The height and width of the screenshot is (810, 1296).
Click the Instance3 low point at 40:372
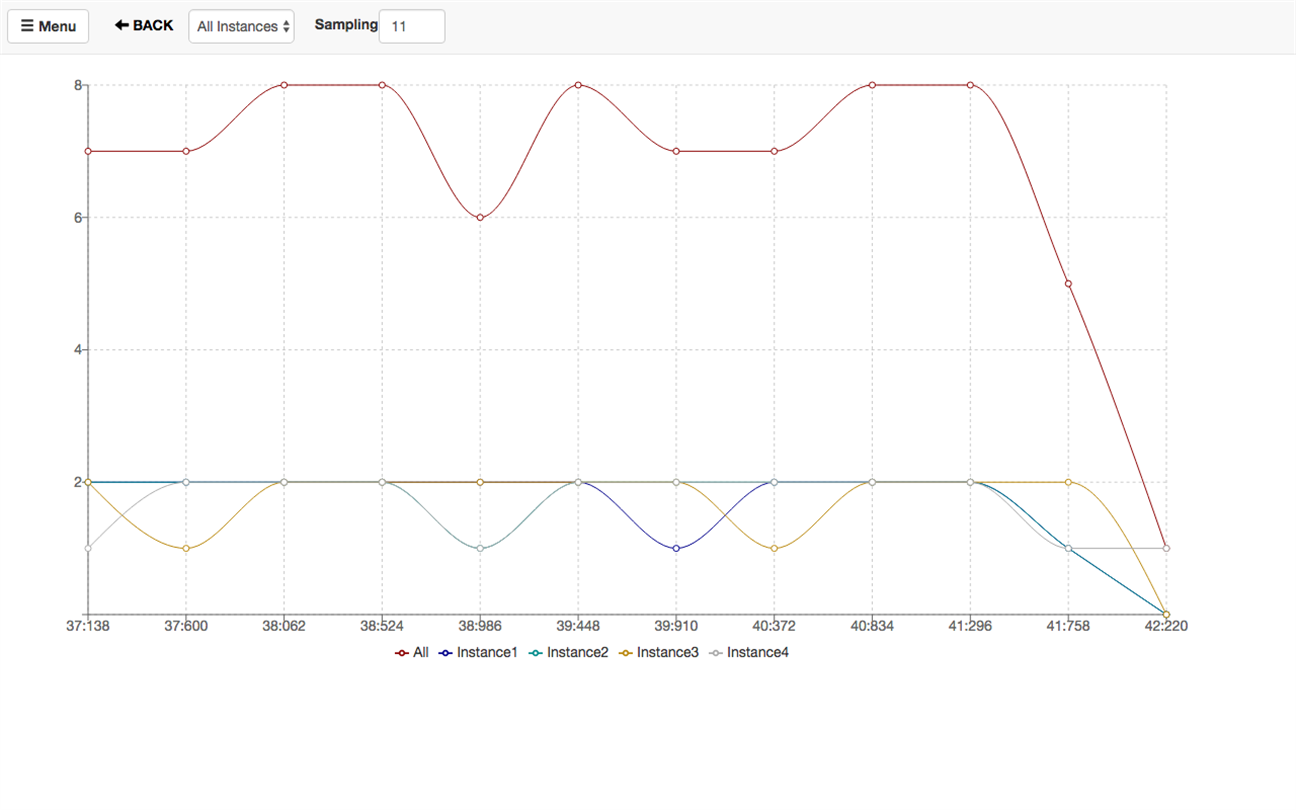pyautogui.click(x=774, y=548)
